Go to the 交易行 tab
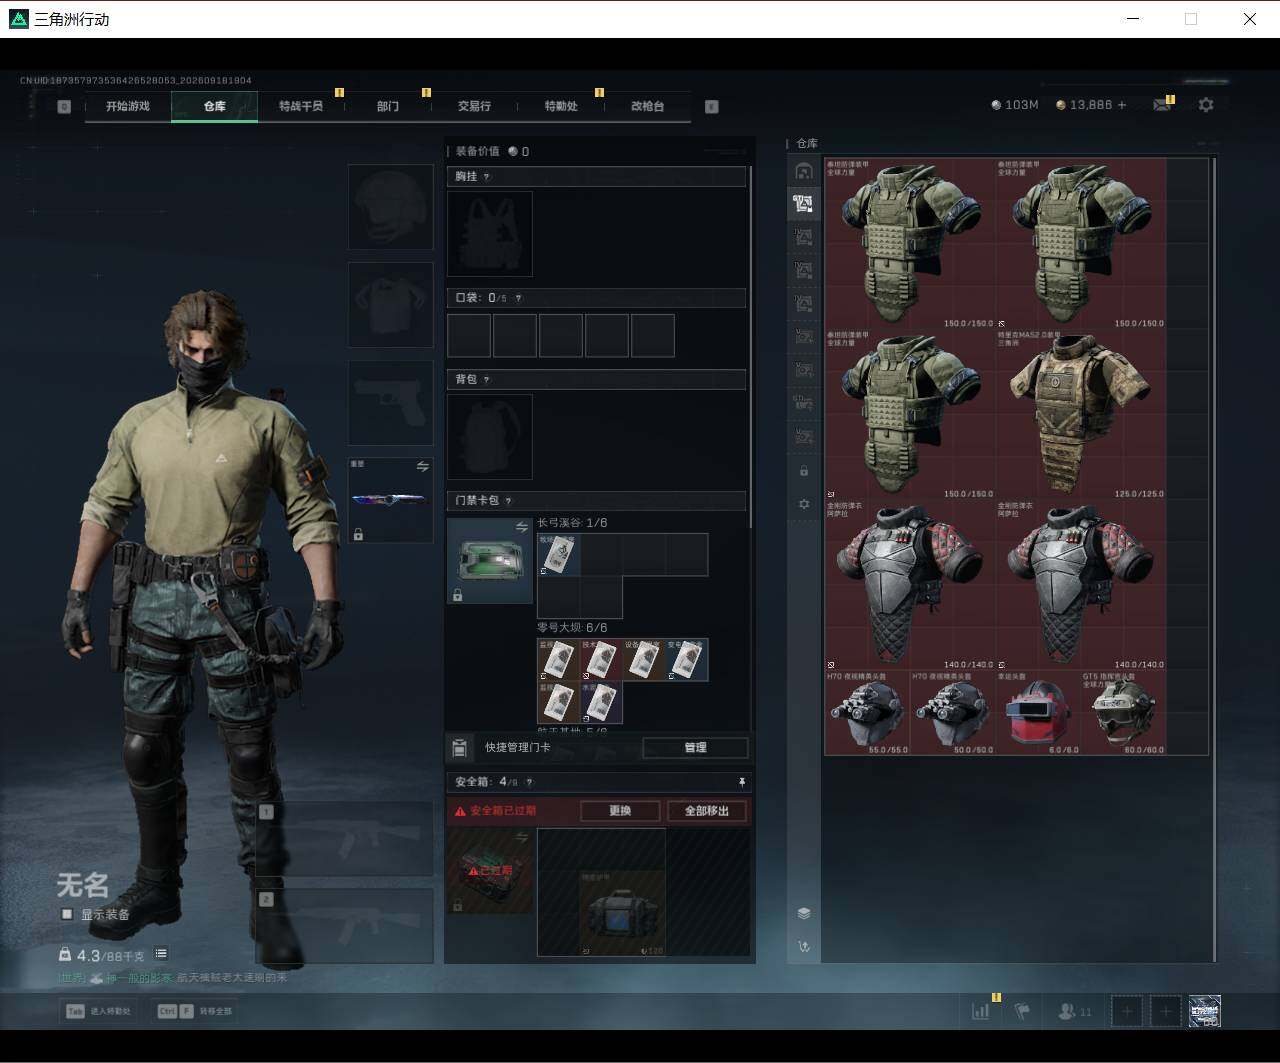Screen dimensions: 1280x1063 click(474, 106)
